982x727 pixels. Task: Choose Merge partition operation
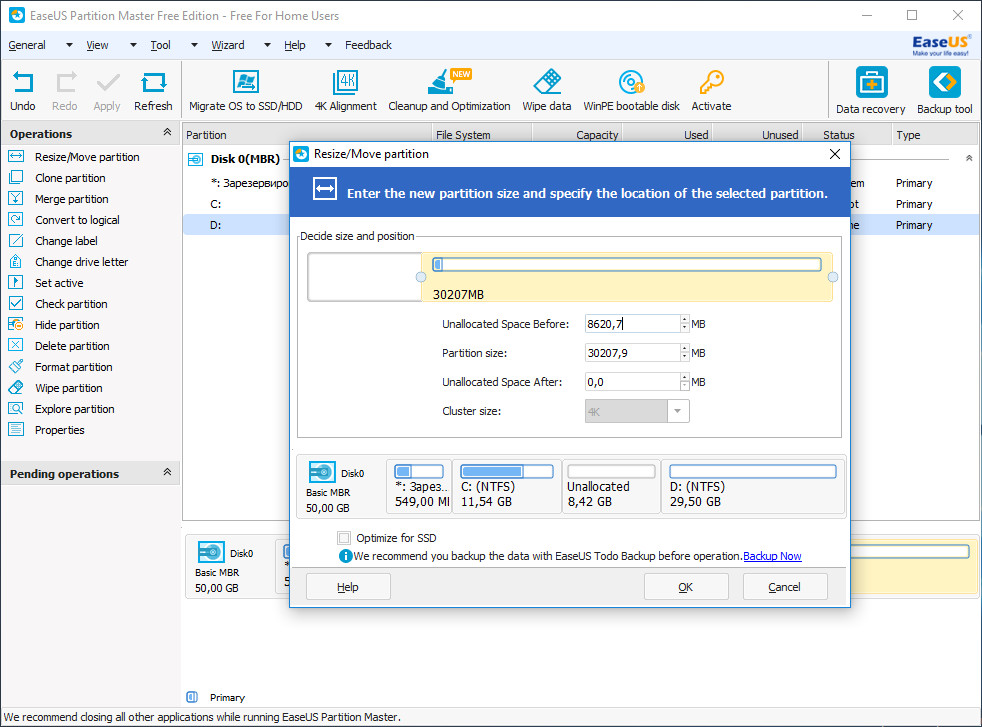pyautogui.click(x=71, y=199)
